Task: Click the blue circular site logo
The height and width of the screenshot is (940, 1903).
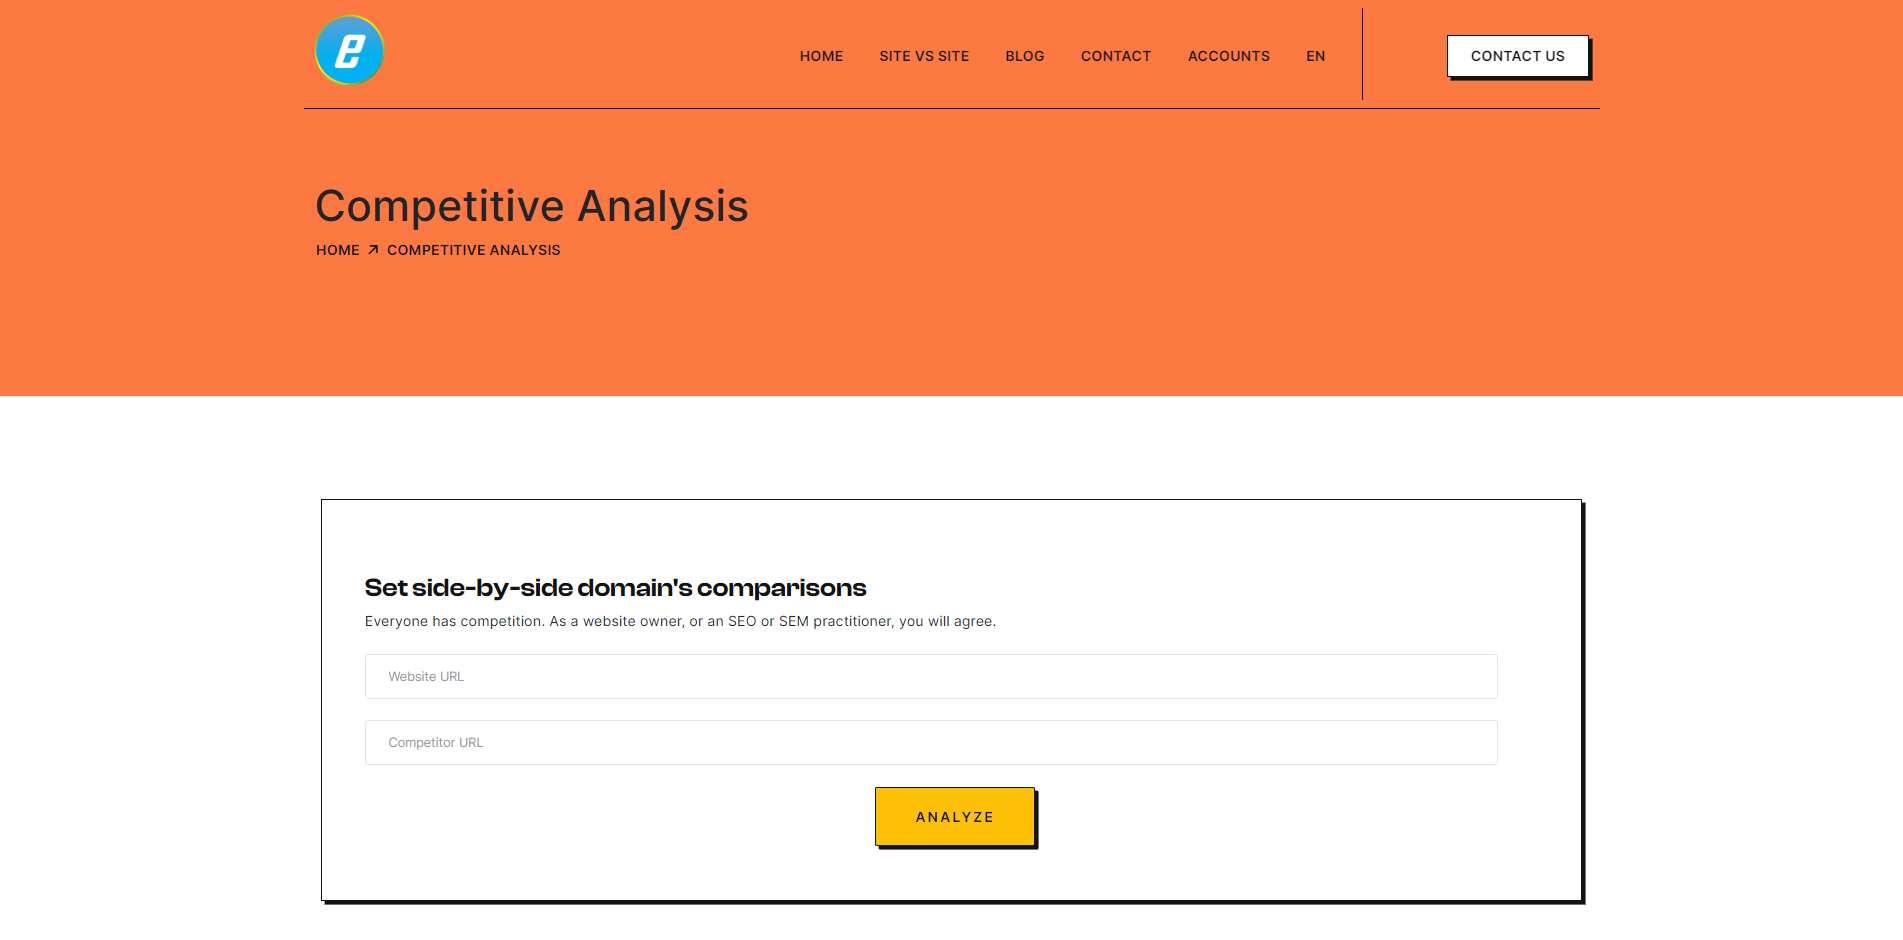Action: coord(349,50)
